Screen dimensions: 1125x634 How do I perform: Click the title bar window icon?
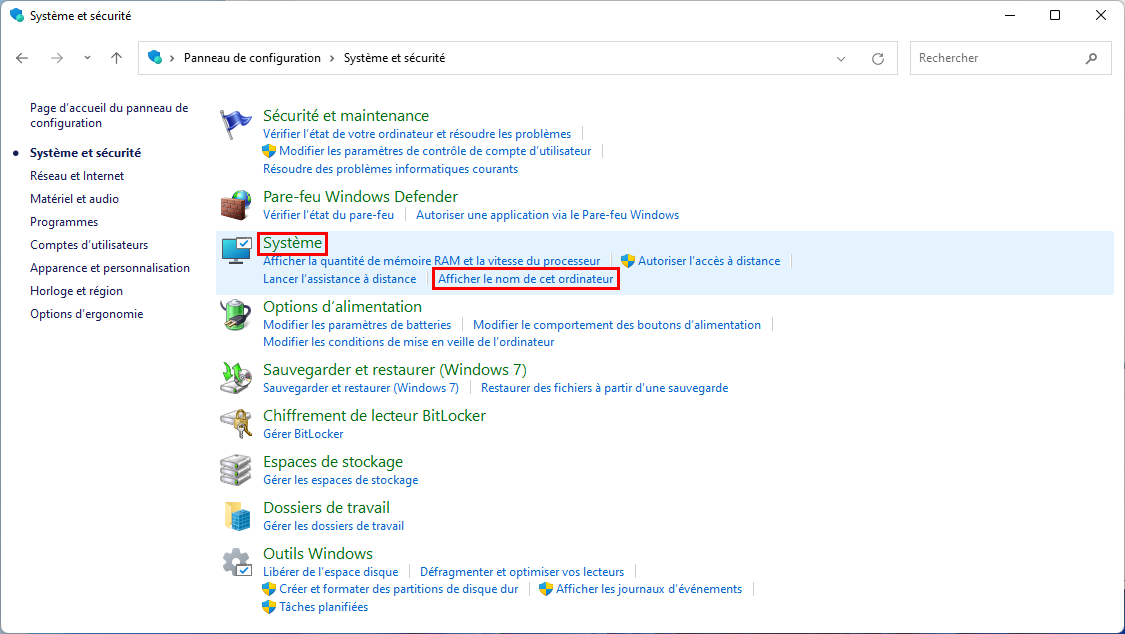pos(17,15)
